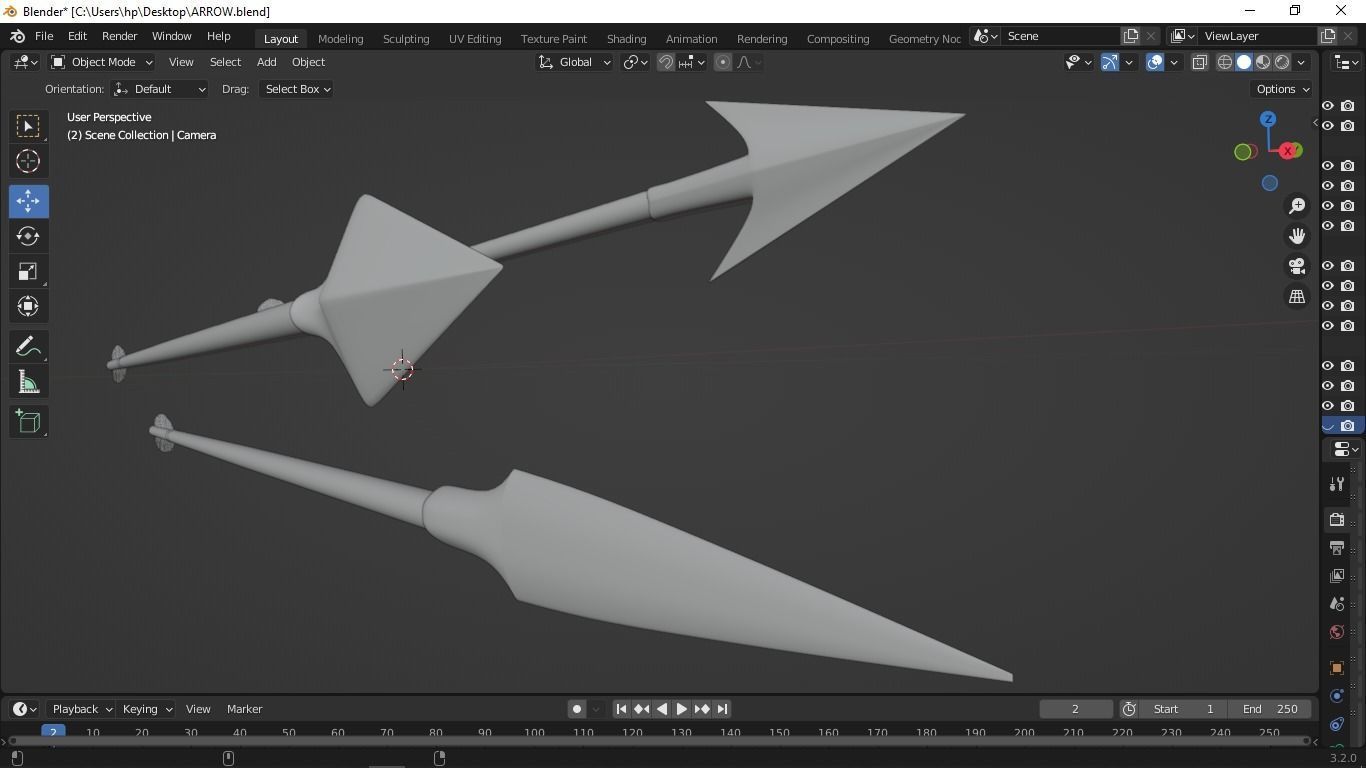Toggle the viewport camera view icon
Screen dimensions: 1366x768
1296,266
